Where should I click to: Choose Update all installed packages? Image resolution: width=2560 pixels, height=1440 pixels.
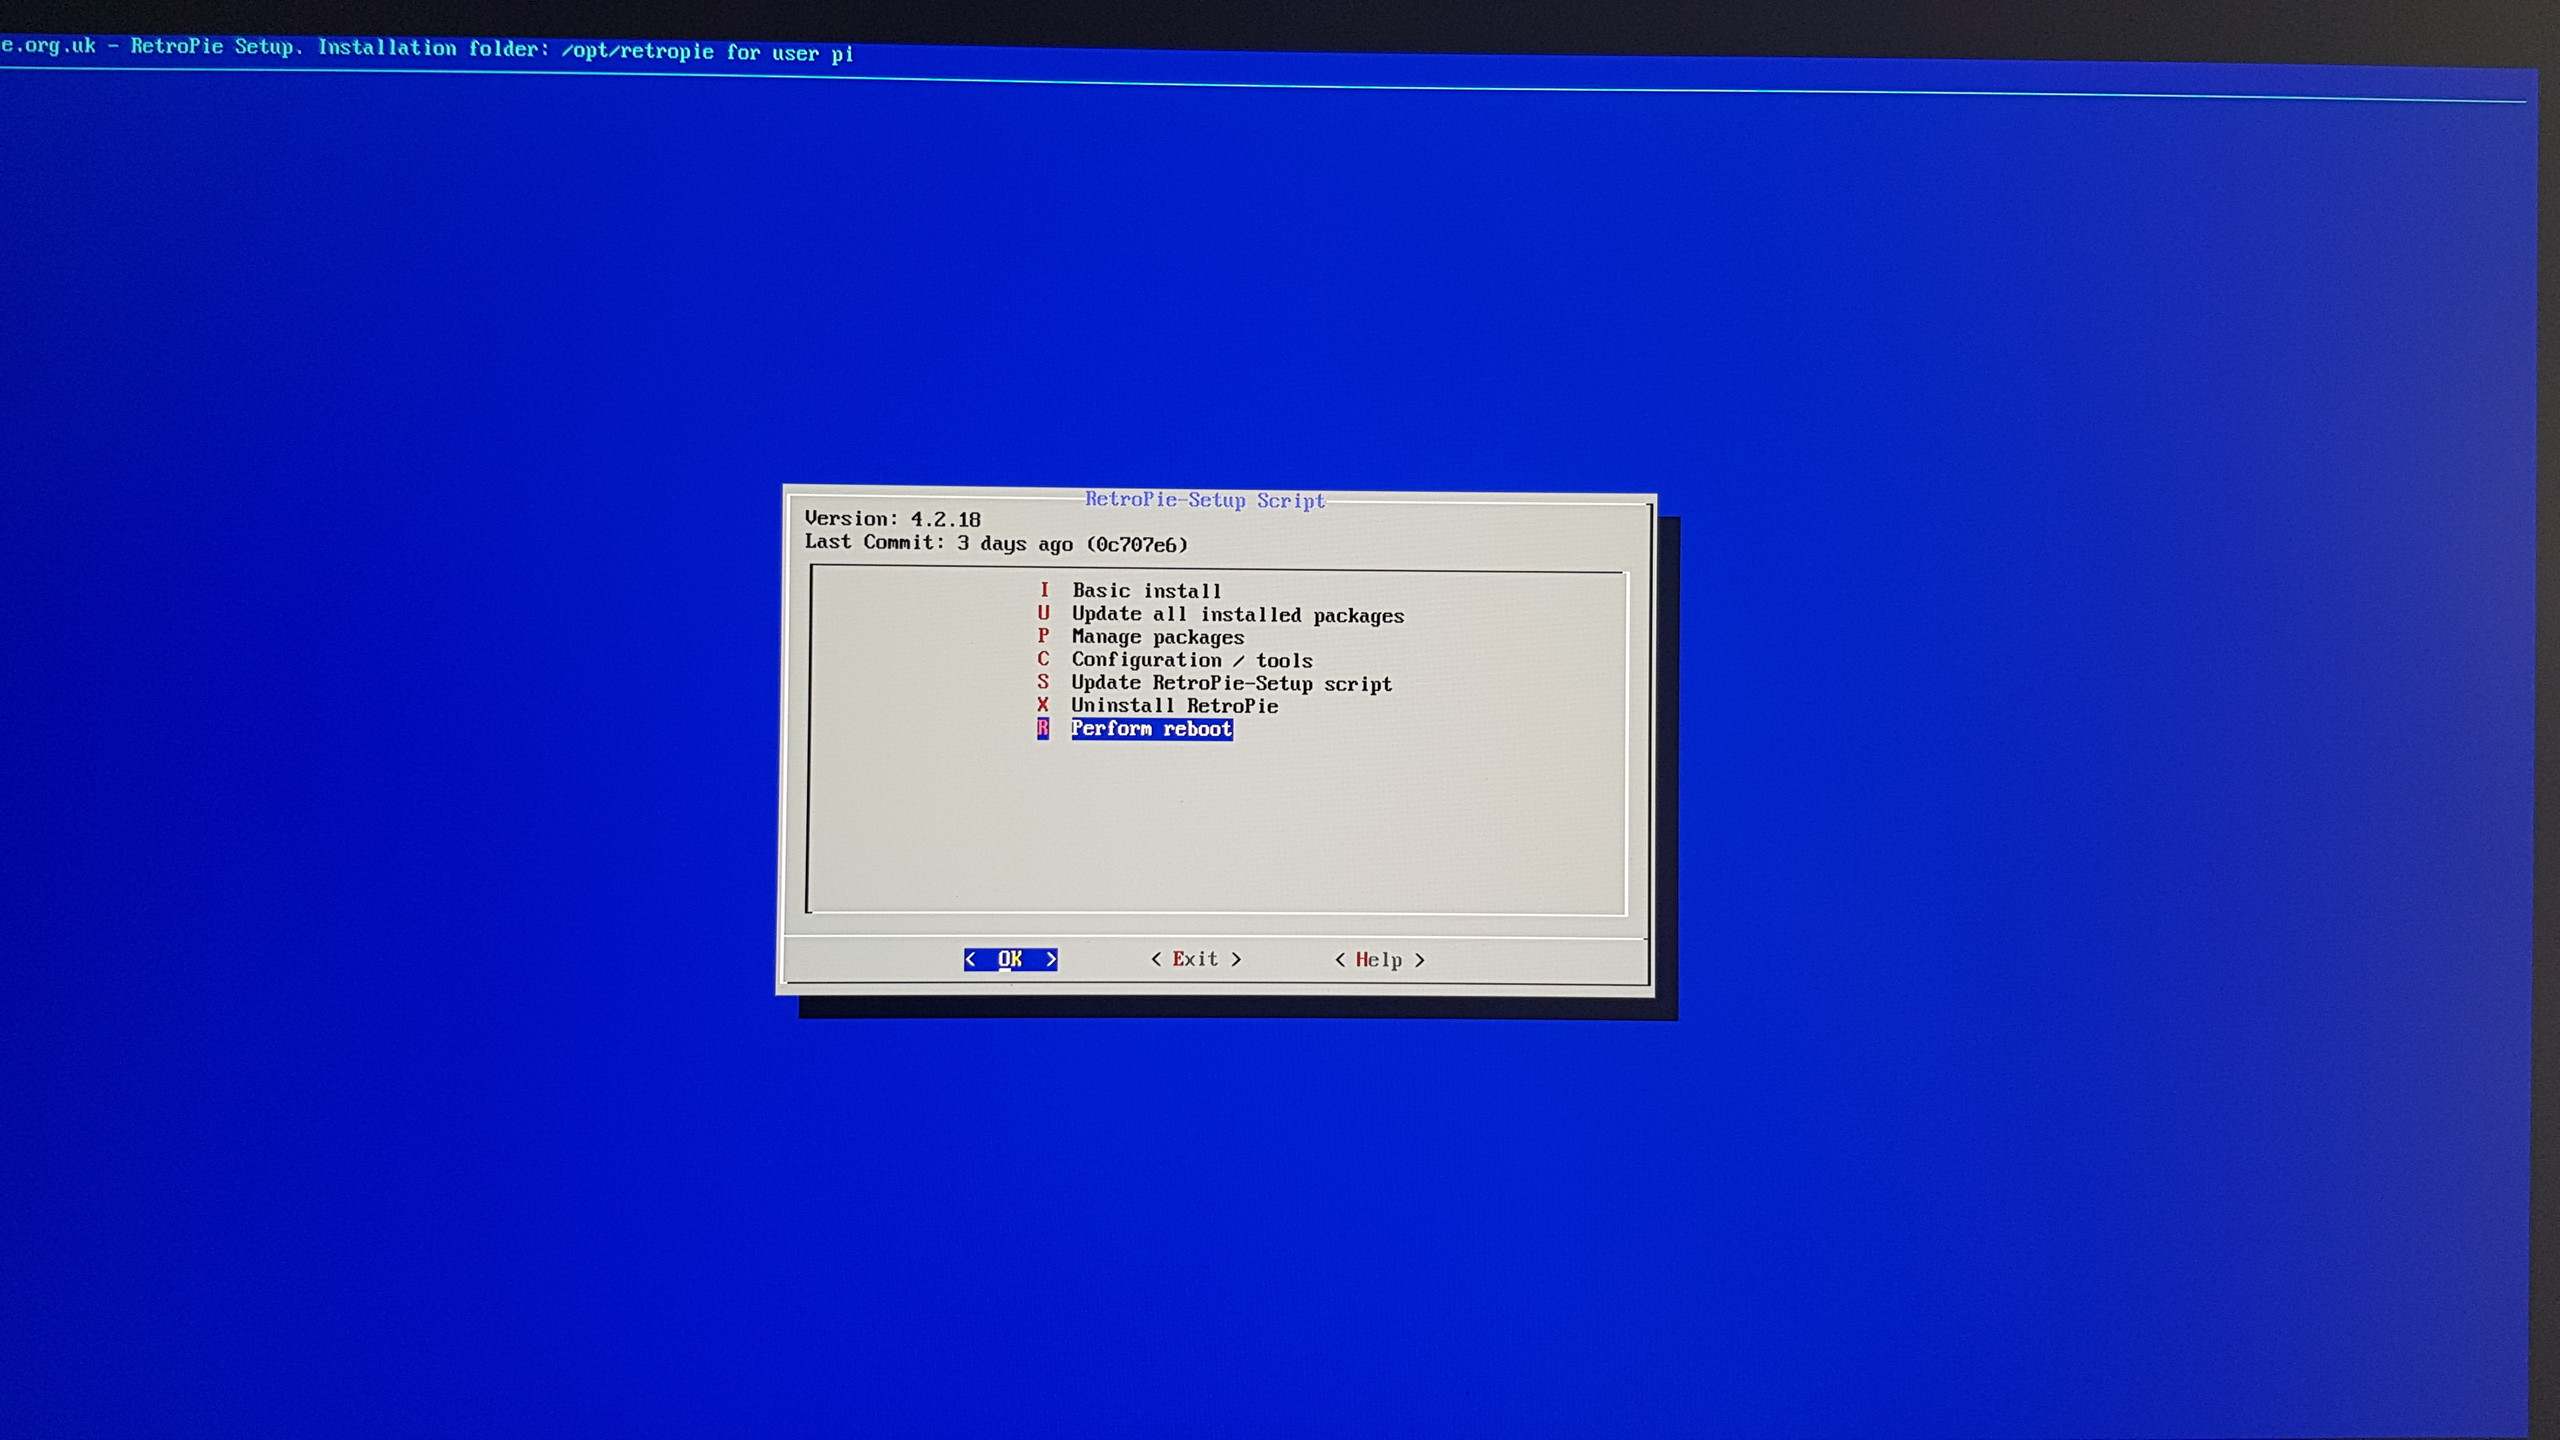click(x=1220, y=615)
